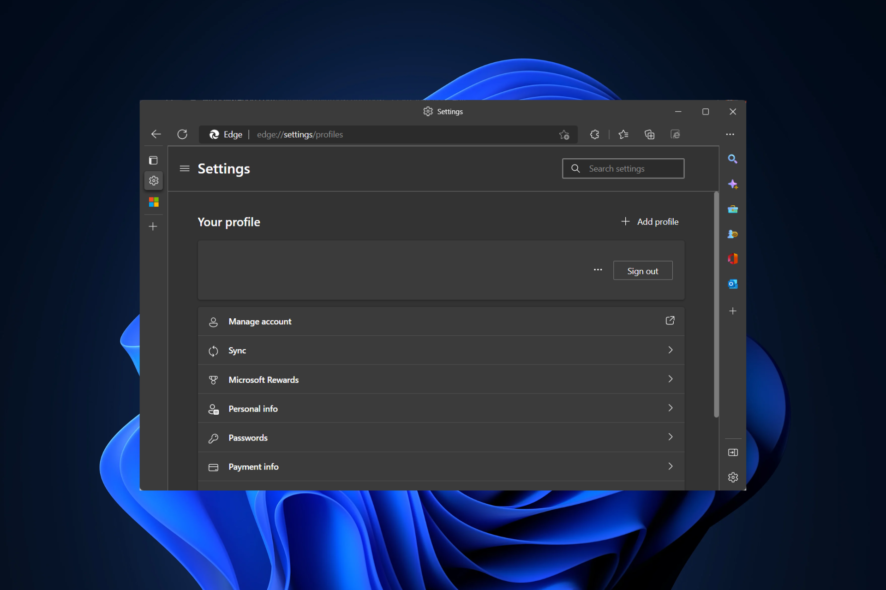The height and width of the screenshot is (590, 886).
Task: Open the Tools briefcase icon in sidebar
Action: [x=733, y=209]
